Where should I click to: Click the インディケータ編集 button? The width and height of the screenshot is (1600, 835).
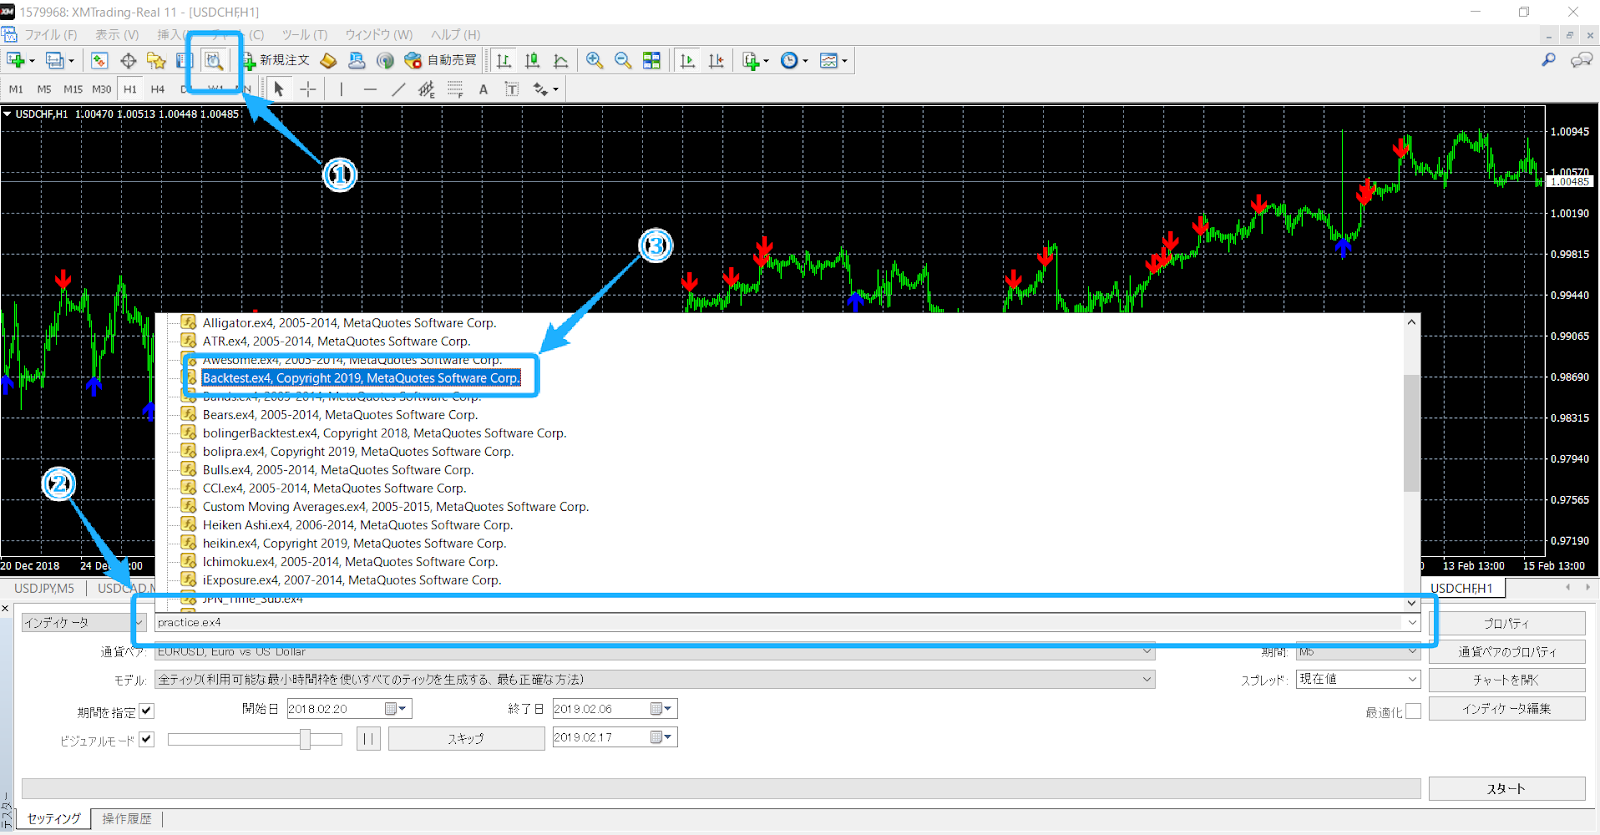[x=1507, y=708]
